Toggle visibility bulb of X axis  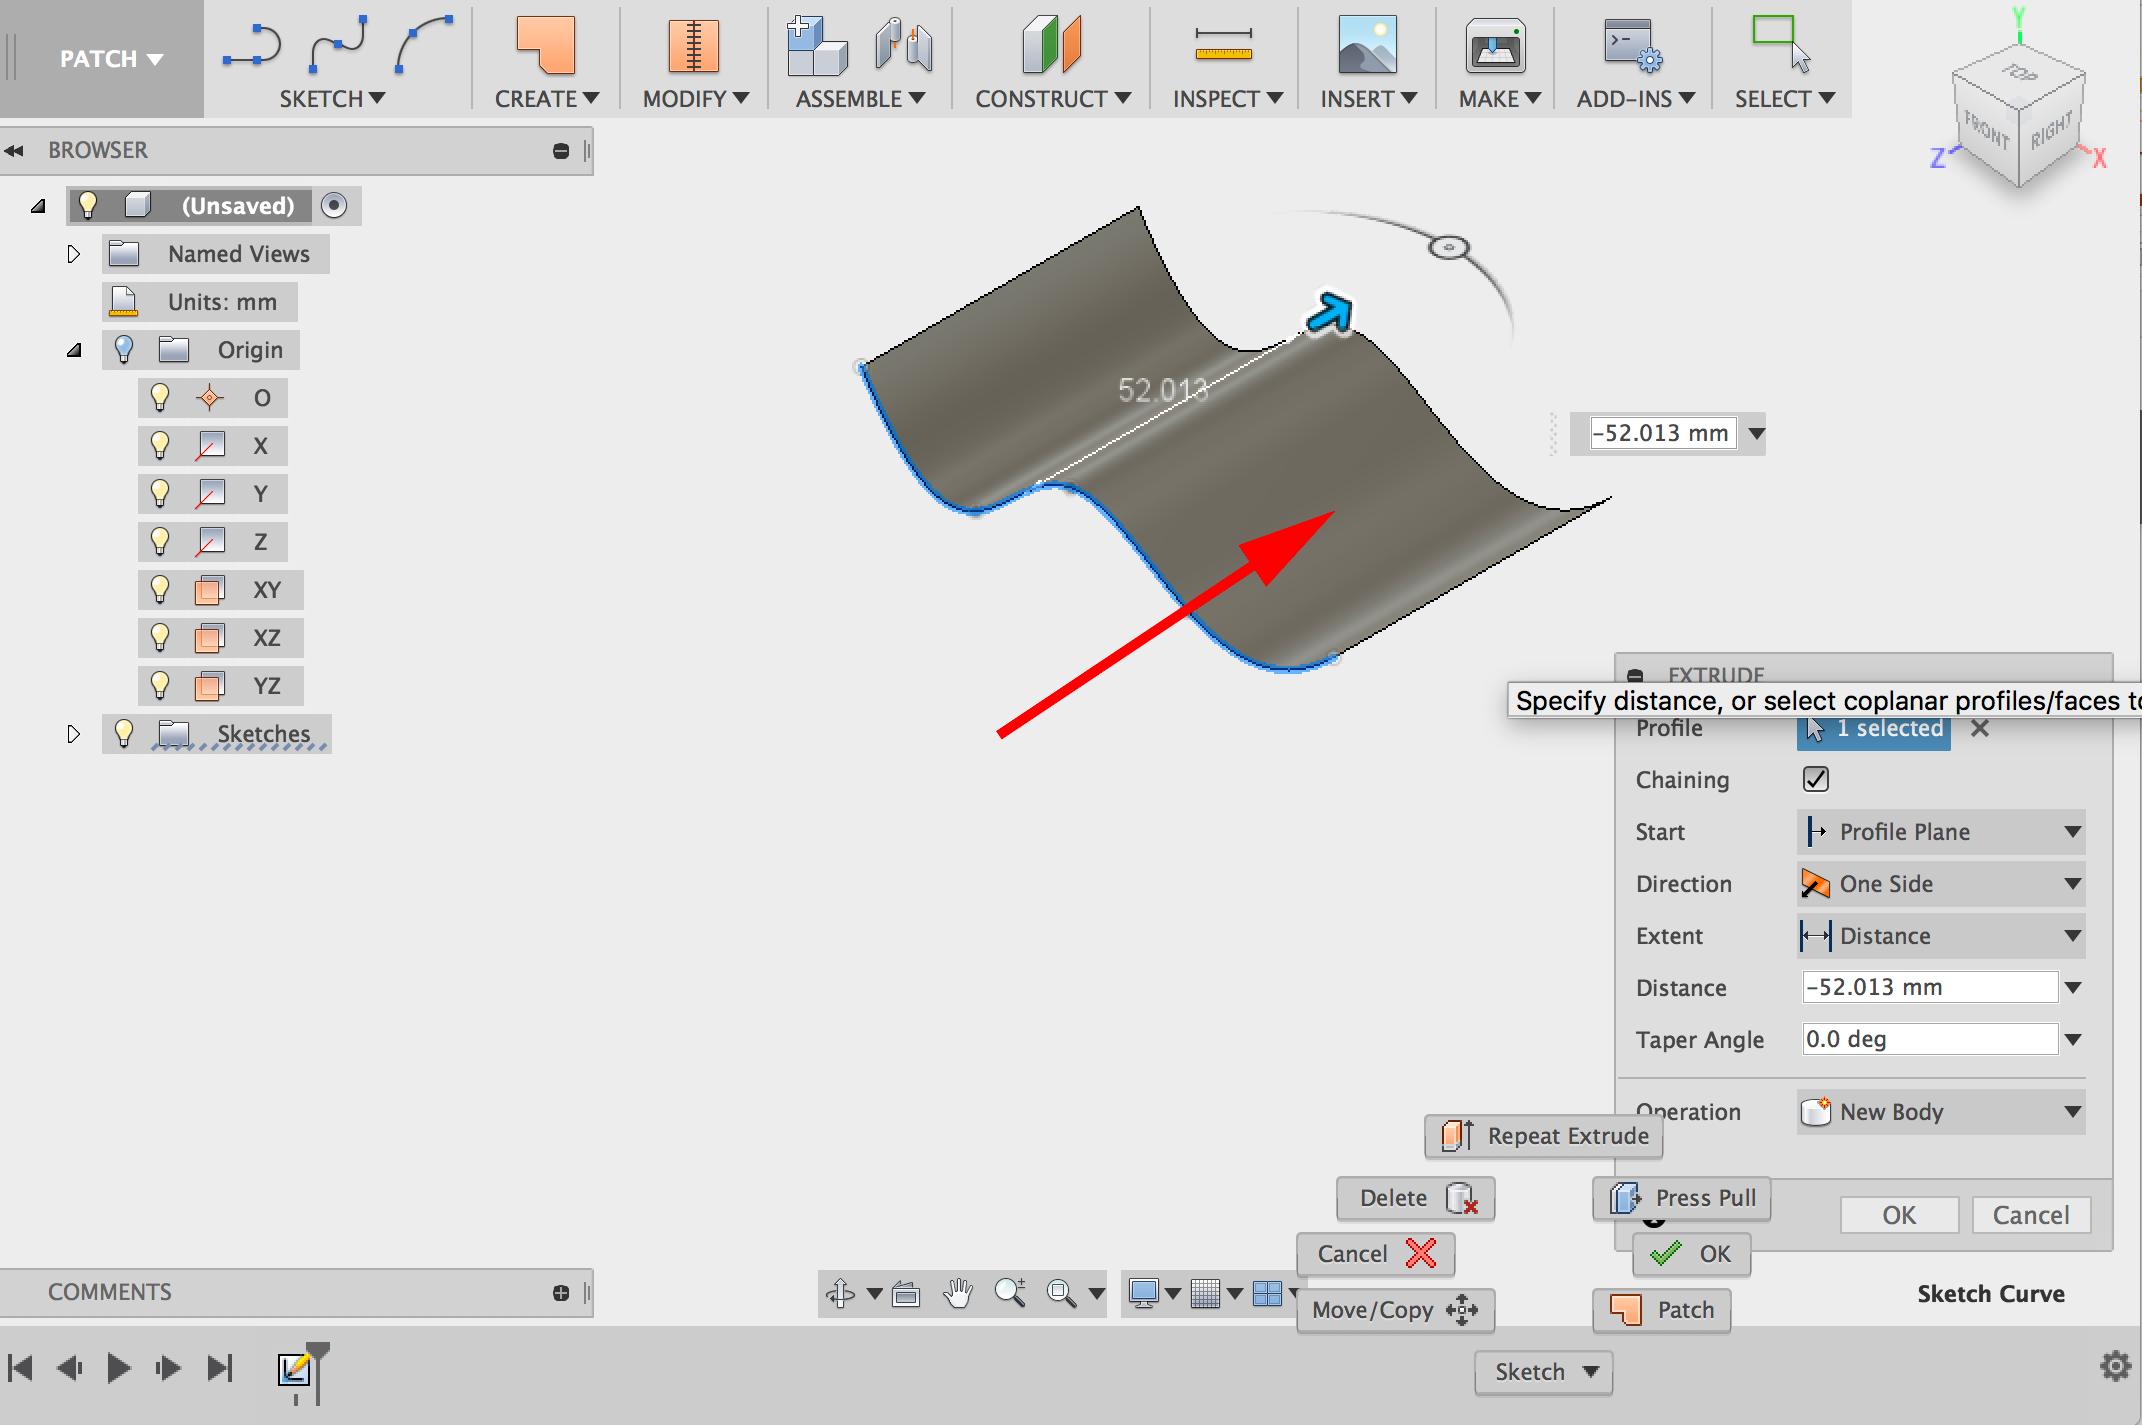(160, 445)
